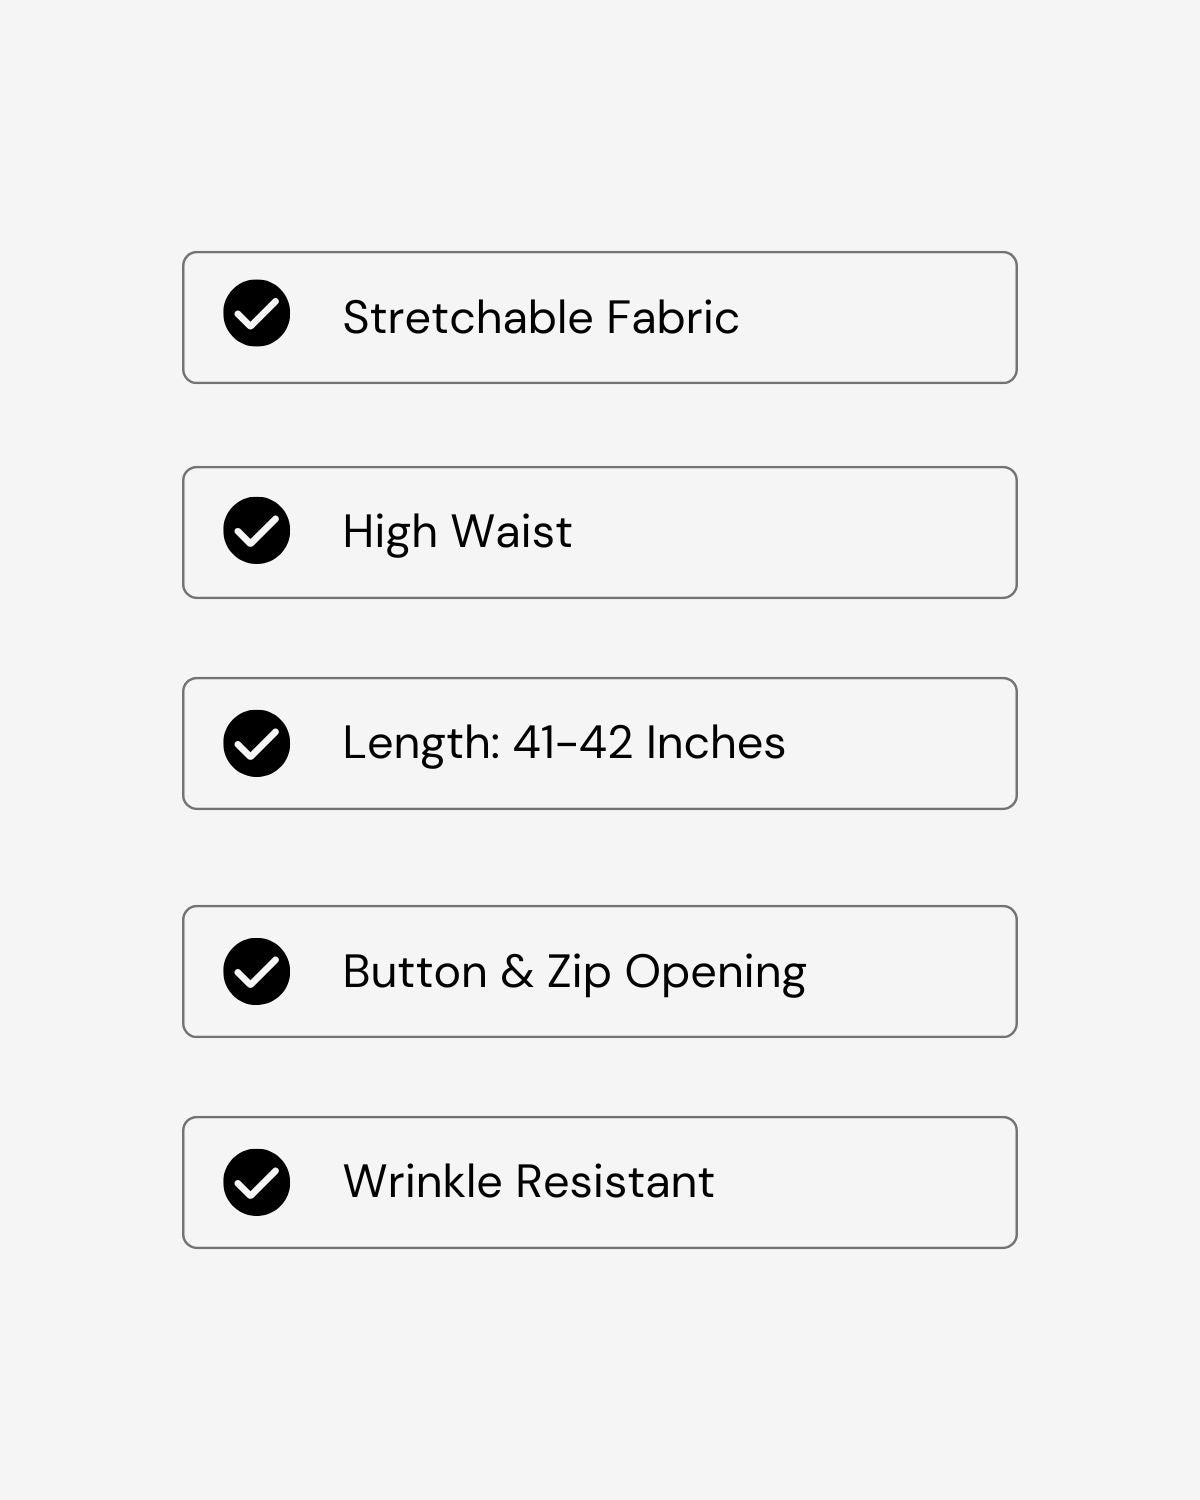Click the word "Zip" in the fourth box
Viewport: 1200px width, 1500px height.
(578, 971)
